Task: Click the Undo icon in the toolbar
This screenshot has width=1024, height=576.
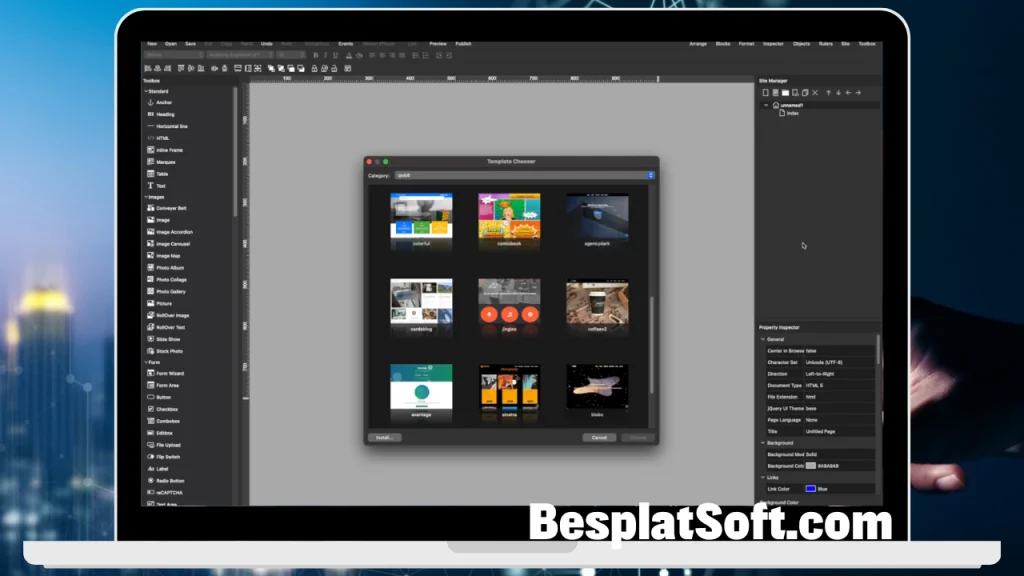Action: 265,44
